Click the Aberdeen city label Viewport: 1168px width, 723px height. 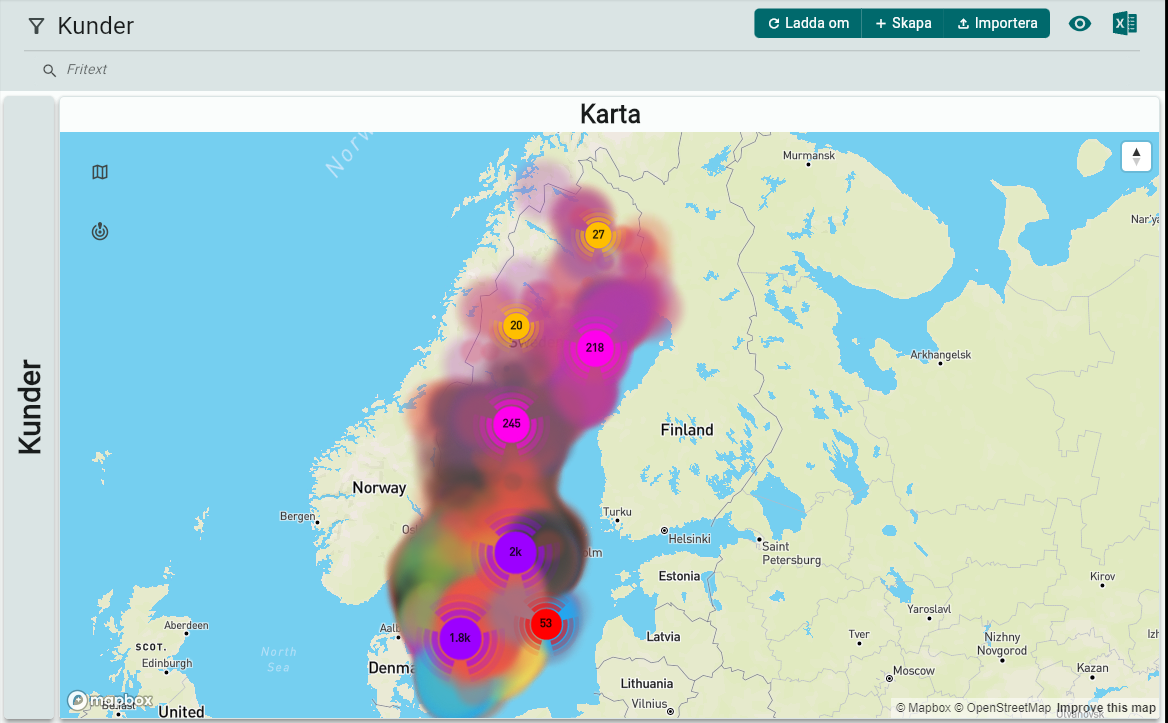click(x=186, y=625)
